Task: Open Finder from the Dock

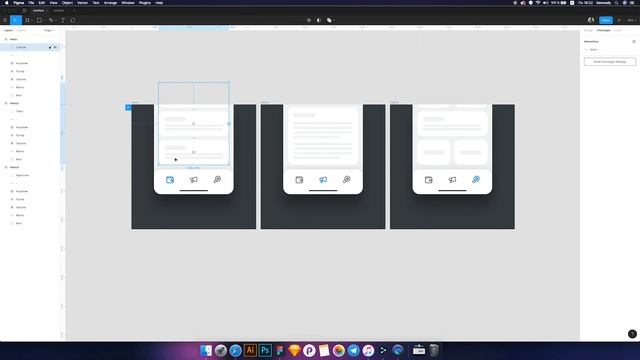Action: (206, 350)
